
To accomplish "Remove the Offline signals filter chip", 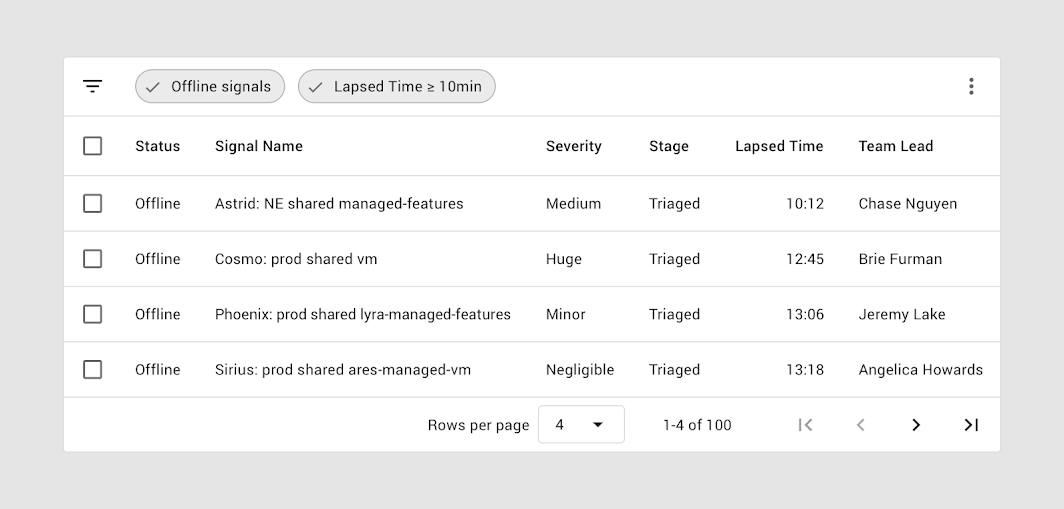I will [210, 86].
